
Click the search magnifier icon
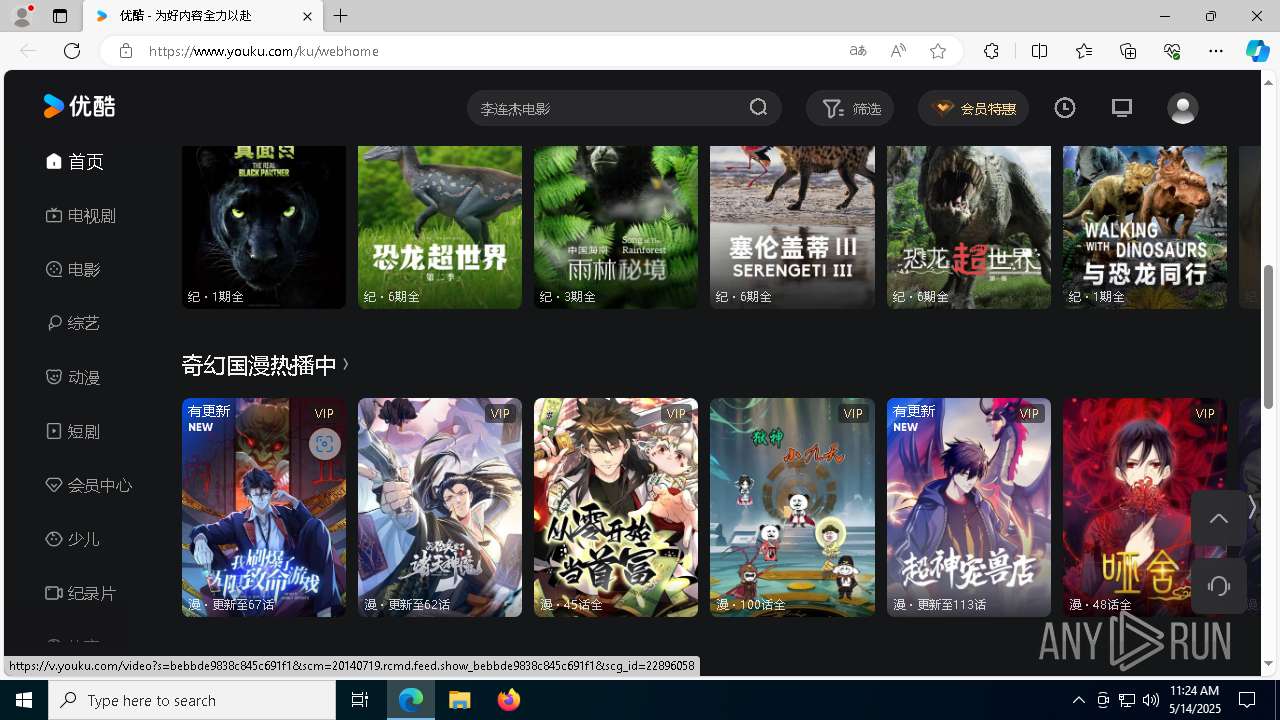click(x=758, y=108)
